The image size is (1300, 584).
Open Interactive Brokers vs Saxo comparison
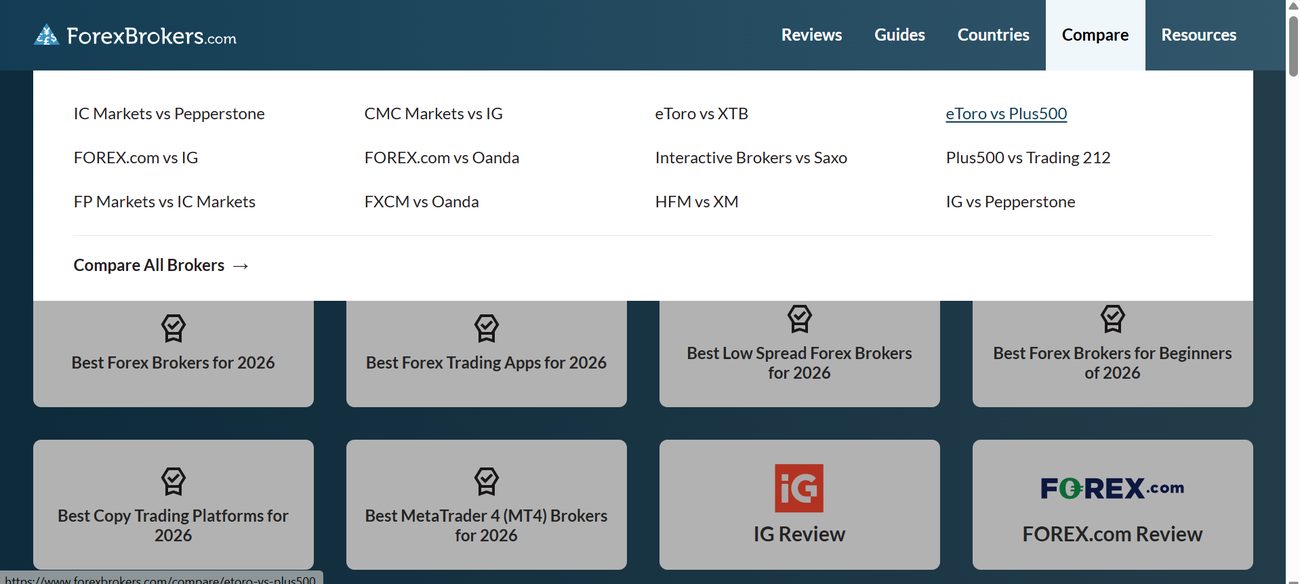click(x=751, y=158)
